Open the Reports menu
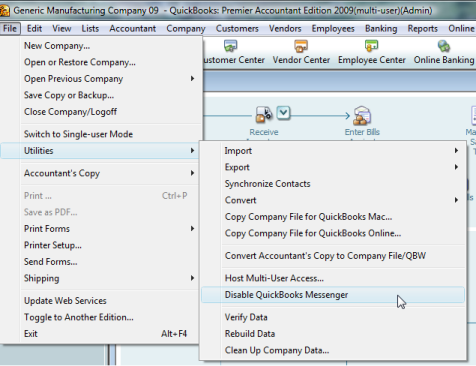The image size is (476, 366). 422,29
